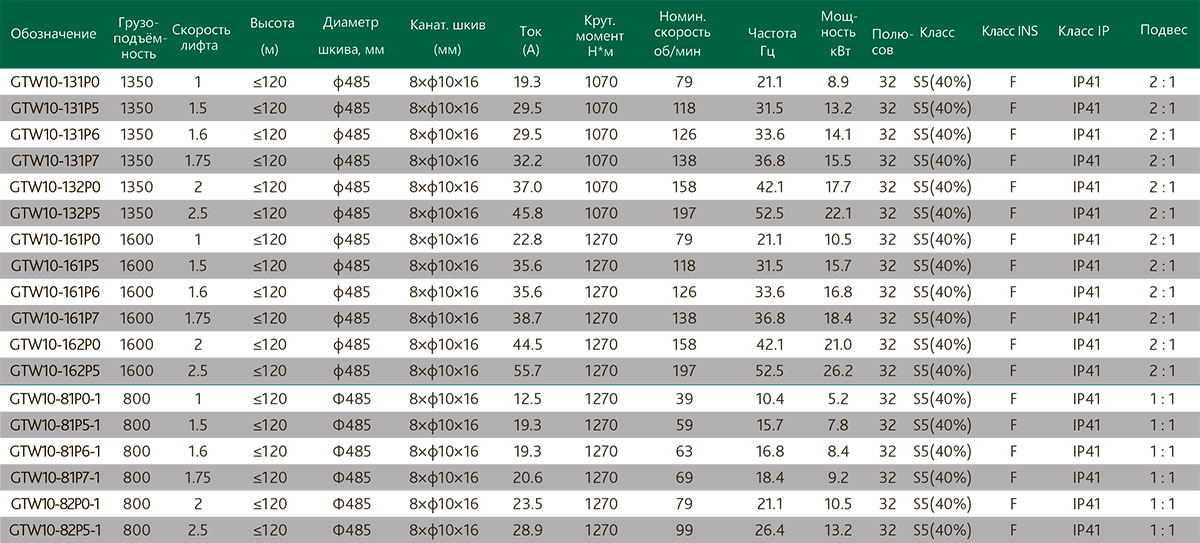The image size is (1200, 543).
Task: Click the Канат. шкив column header
Action: coord(447,36)
